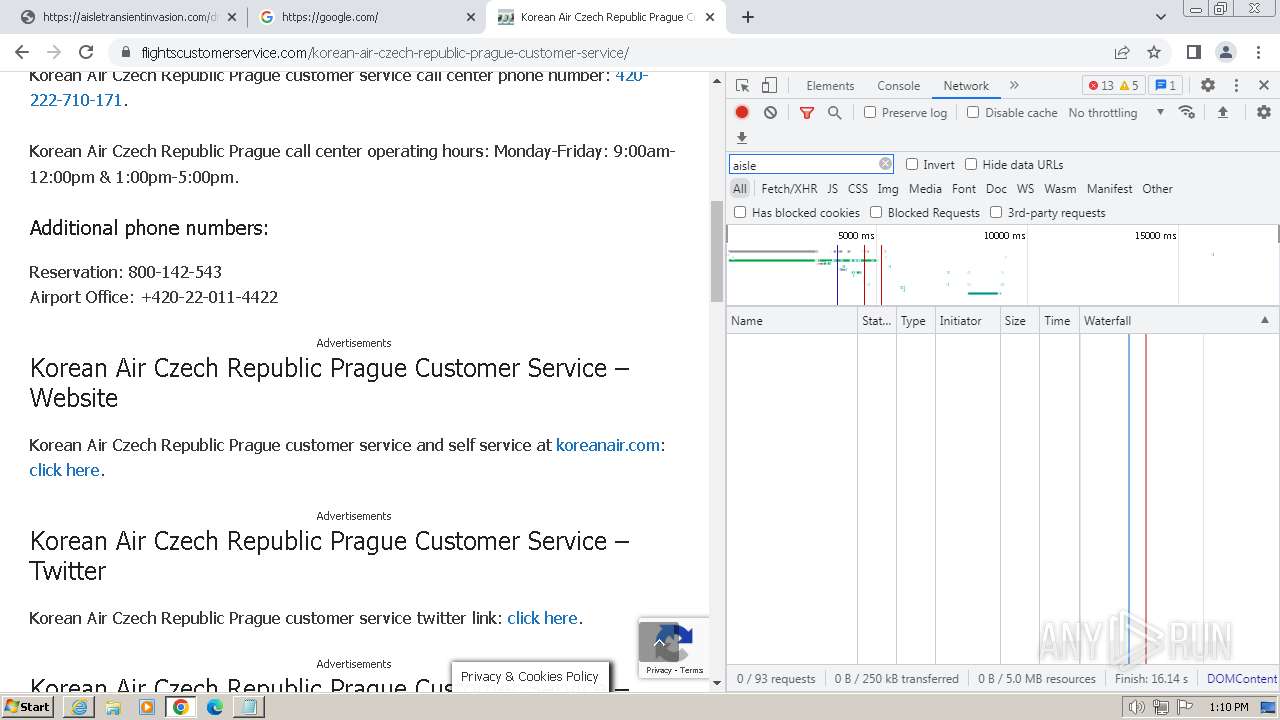The width and height of the screenshot is (1280, 720).
Task: Open Internet Explorer from the taskbar
Action: point(79,706)
